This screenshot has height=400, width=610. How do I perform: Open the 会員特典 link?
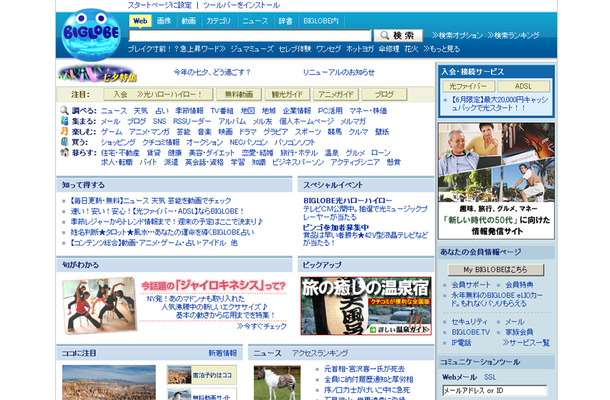[519, 285]
